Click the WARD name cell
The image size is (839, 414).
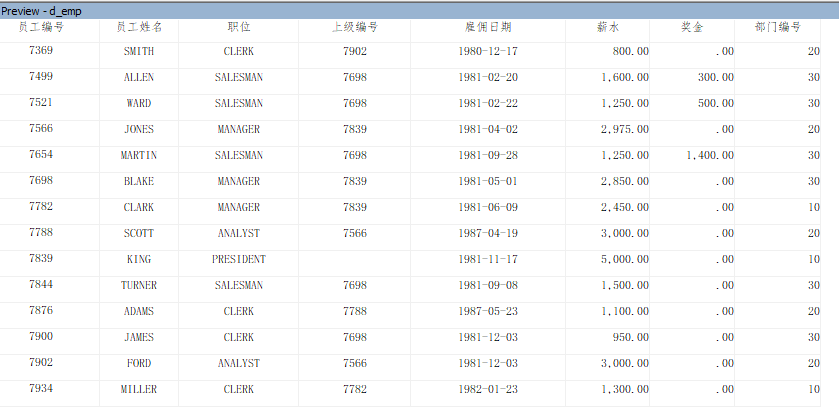pos(139,103)
